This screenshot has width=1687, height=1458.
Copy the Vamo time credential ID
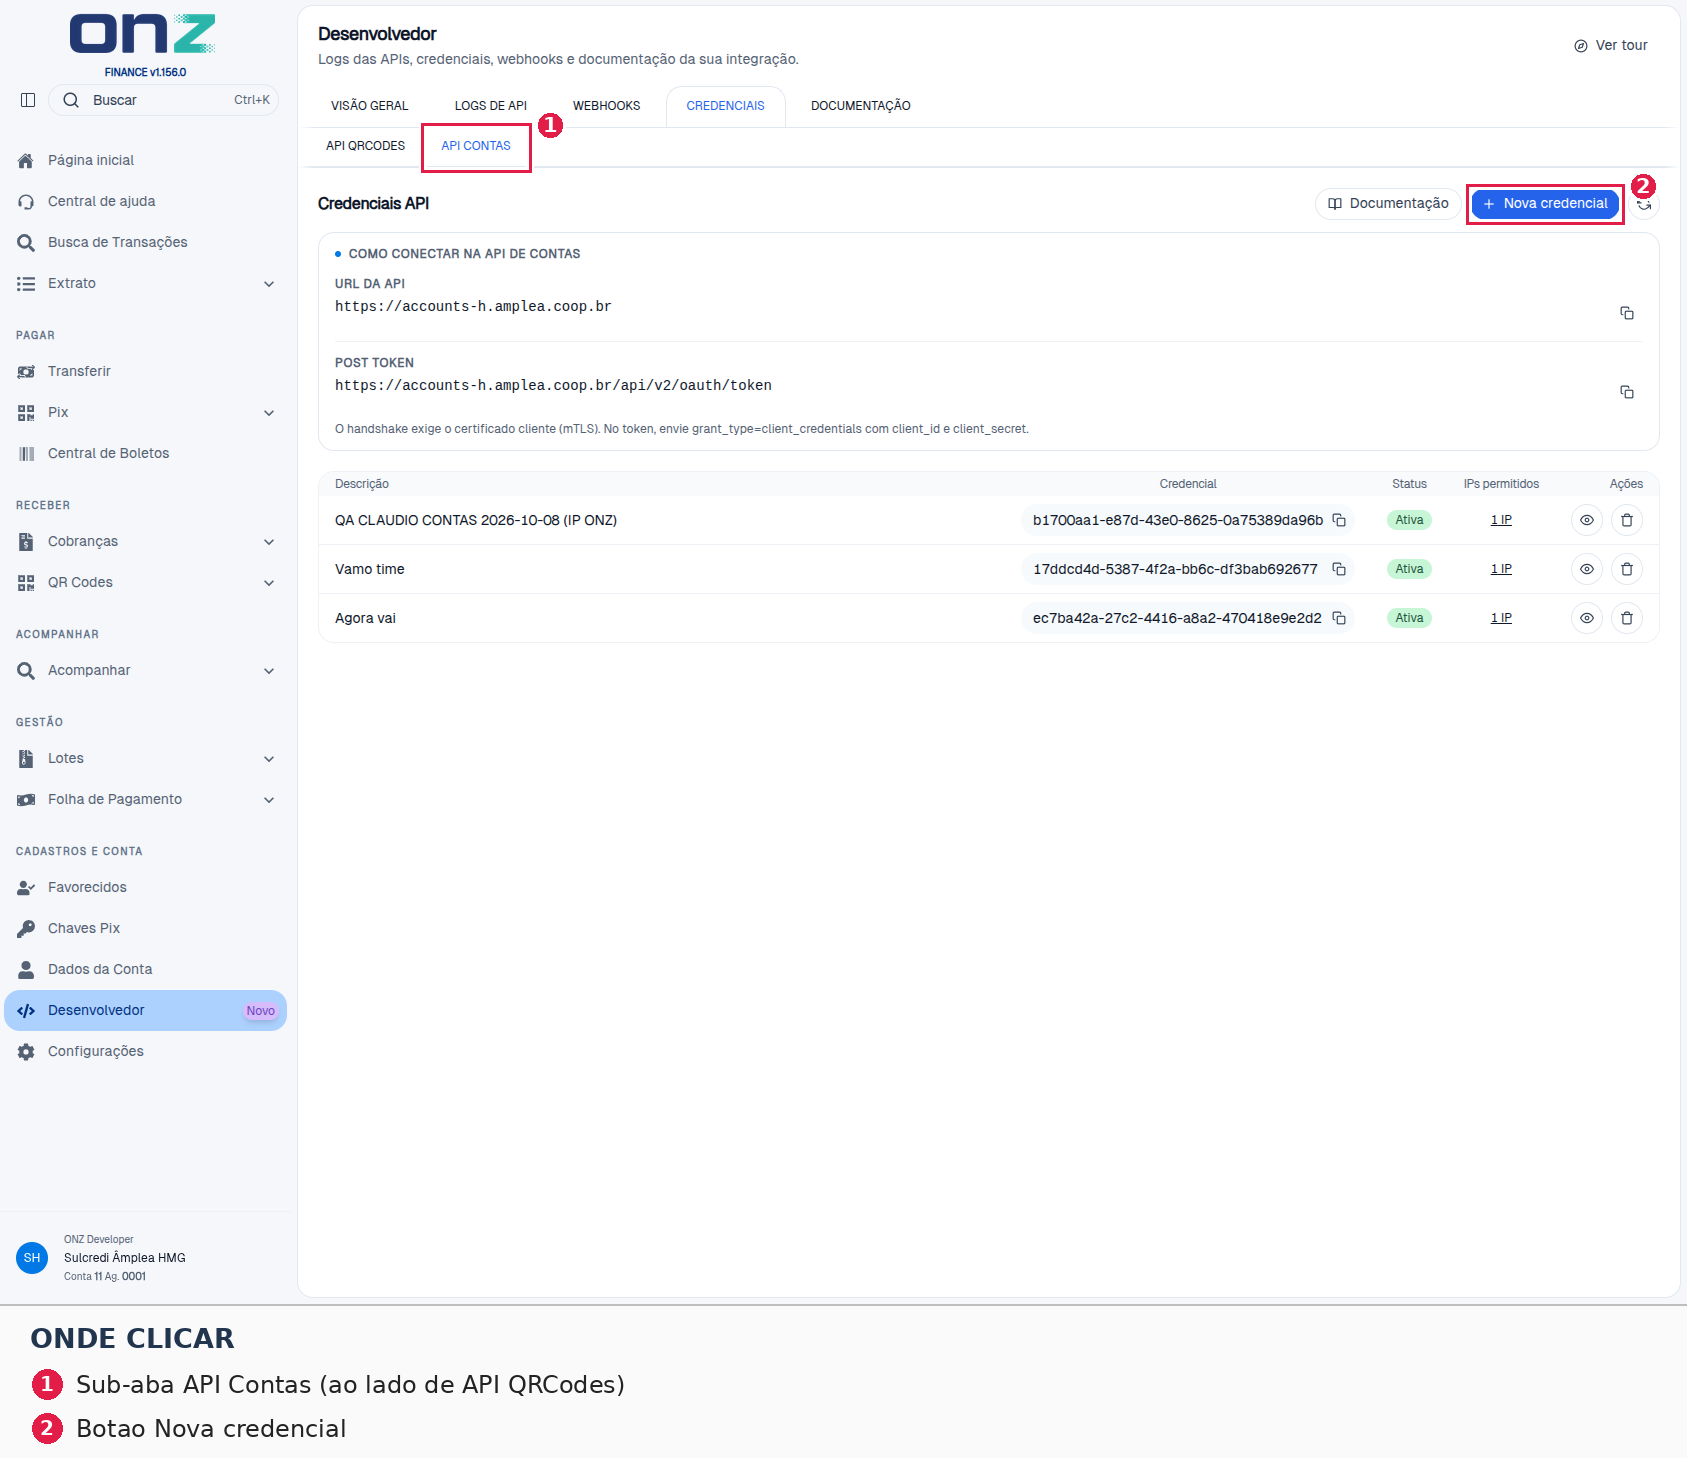point(1339,569)
